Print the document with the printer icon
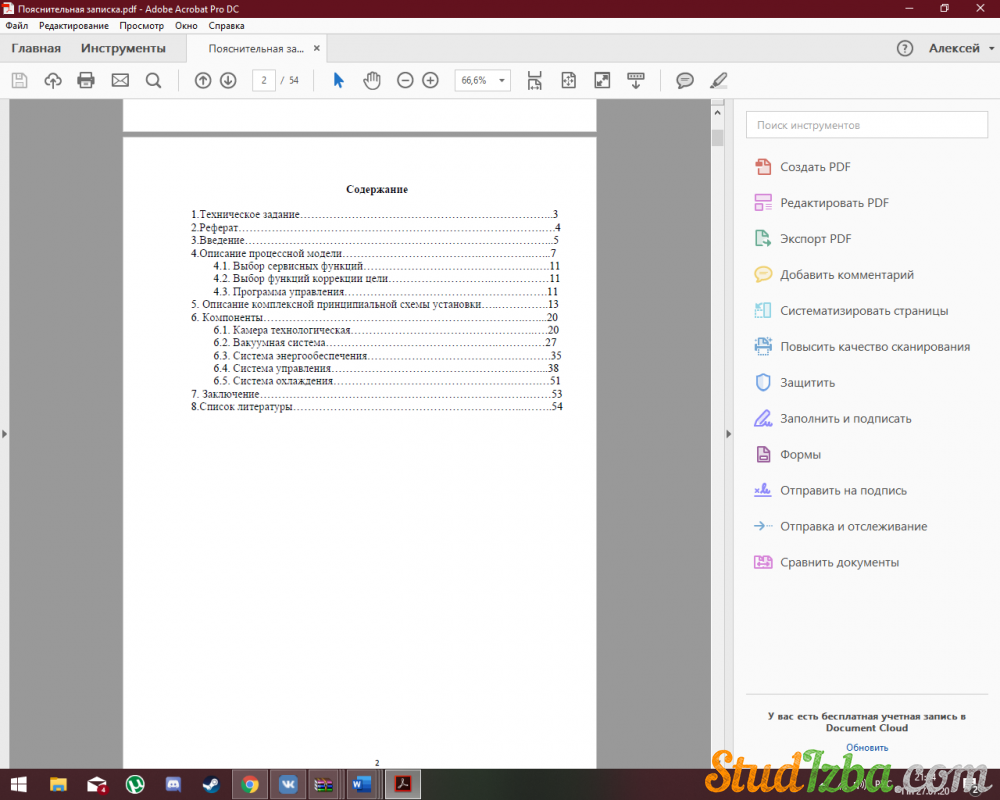The image size is (1000, 800). tap(86, 80)
